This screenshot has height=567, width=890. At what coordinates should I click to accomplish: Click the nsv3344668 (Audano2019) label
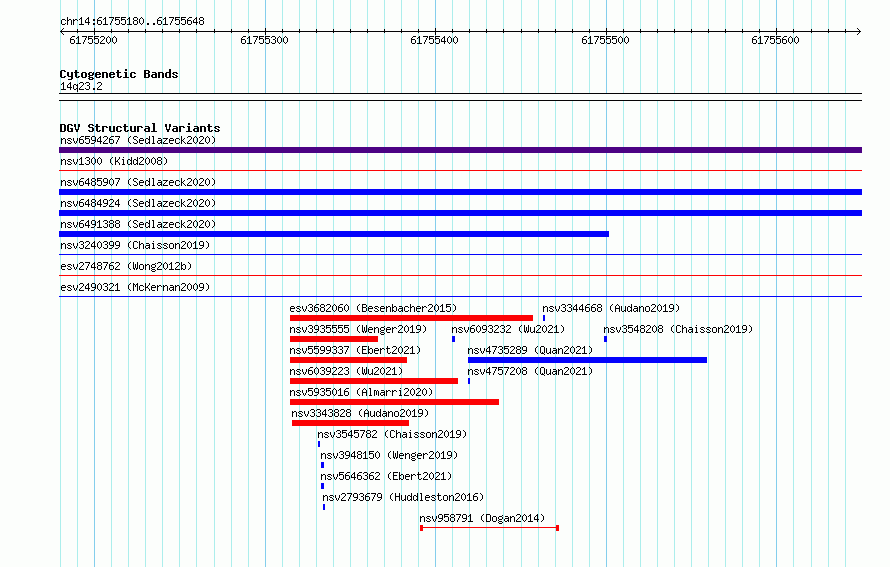(x=611, y=308)
